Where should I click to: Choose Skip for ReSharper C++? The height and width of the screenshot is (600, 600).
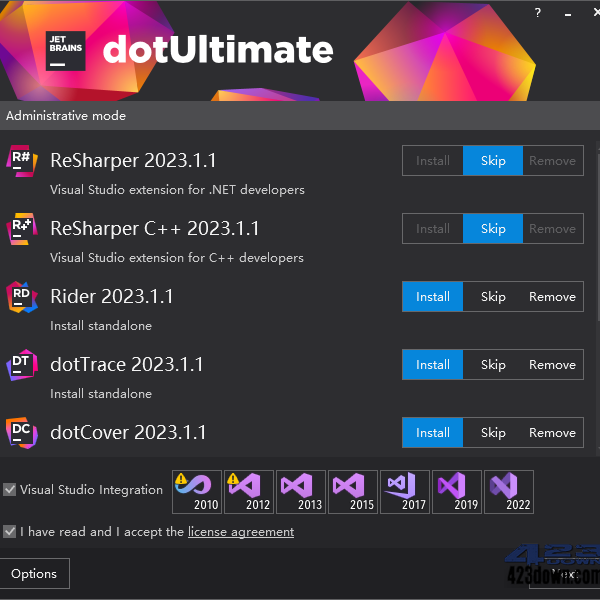[x=493, y=229]
